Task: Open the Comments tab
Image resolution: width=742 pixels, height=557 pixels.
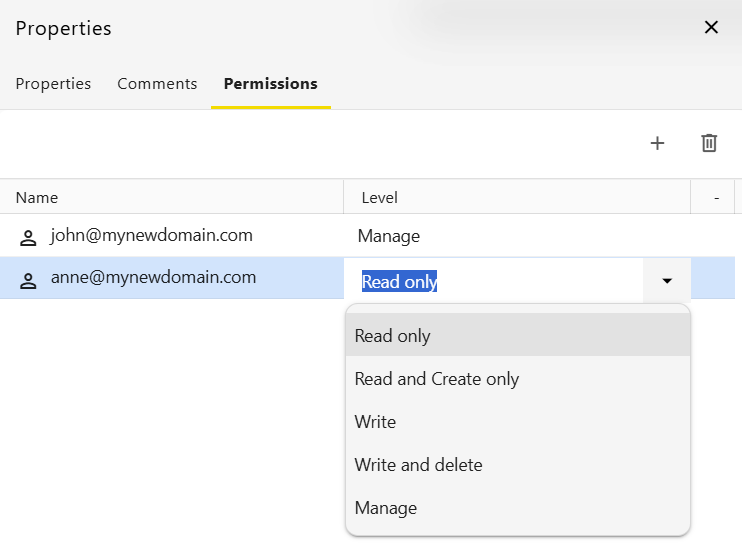Action: 157,84
